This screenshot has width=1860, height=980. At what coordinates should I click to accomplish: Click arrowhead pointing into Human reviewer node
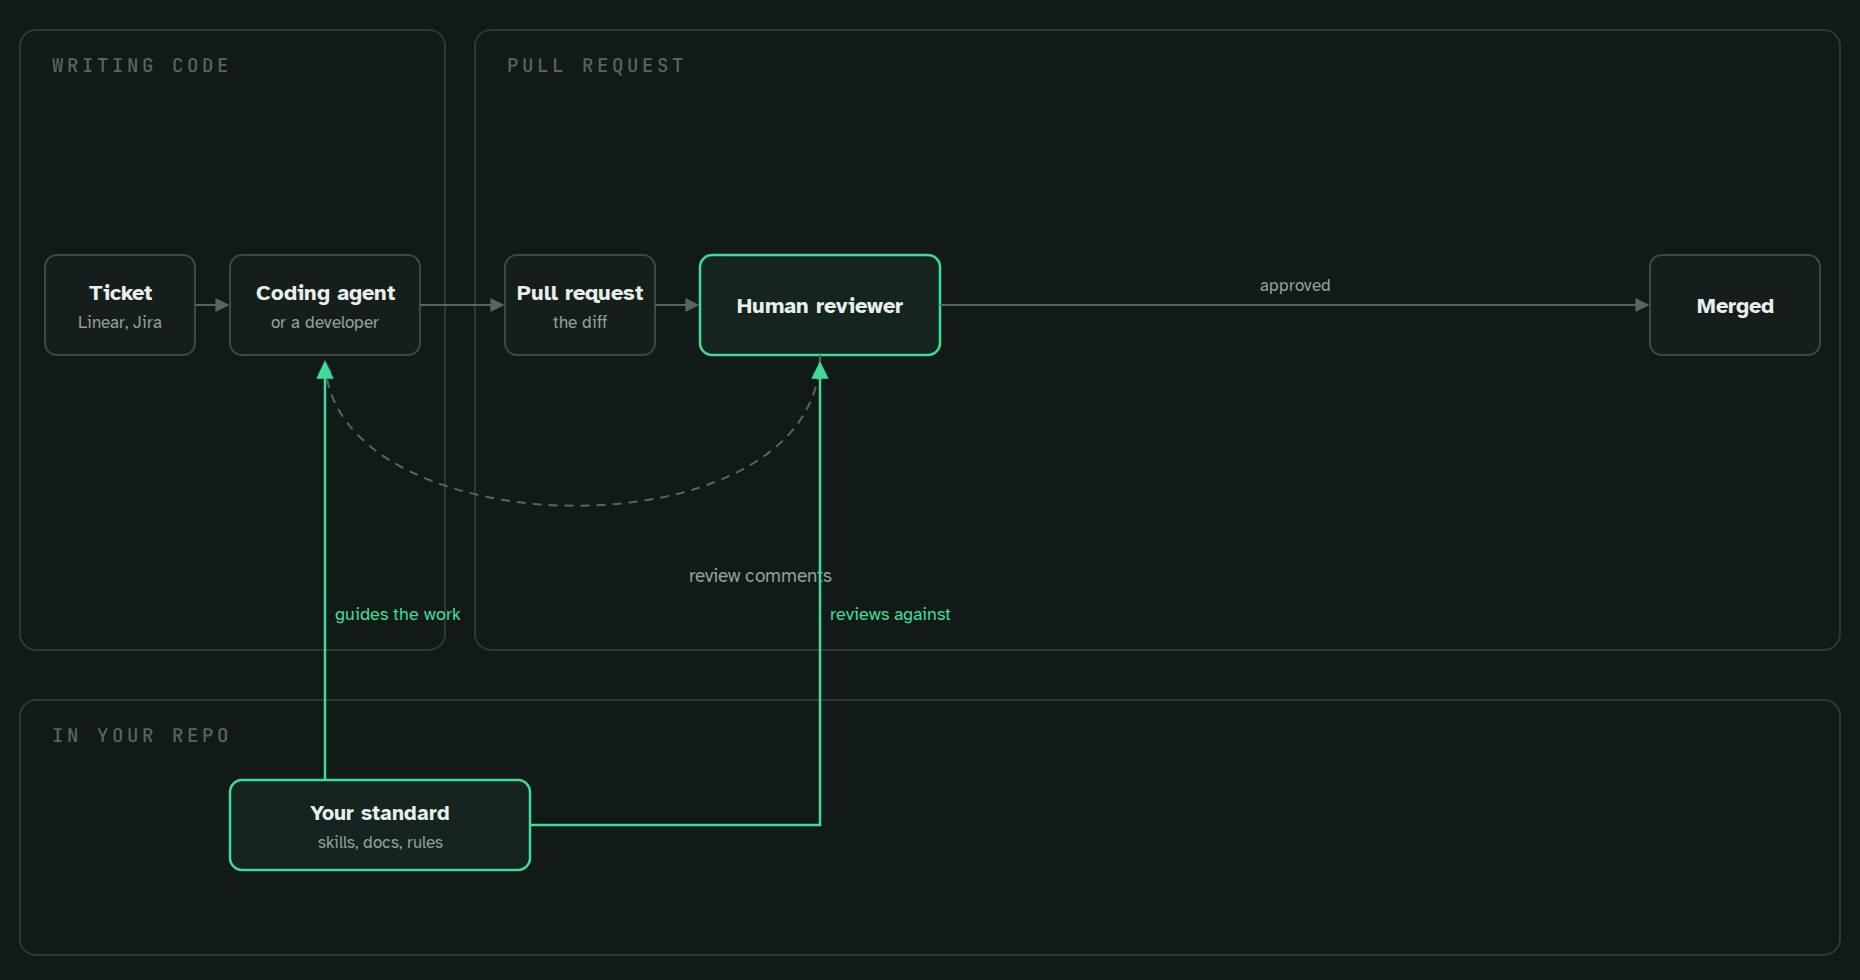pos(692,305)
